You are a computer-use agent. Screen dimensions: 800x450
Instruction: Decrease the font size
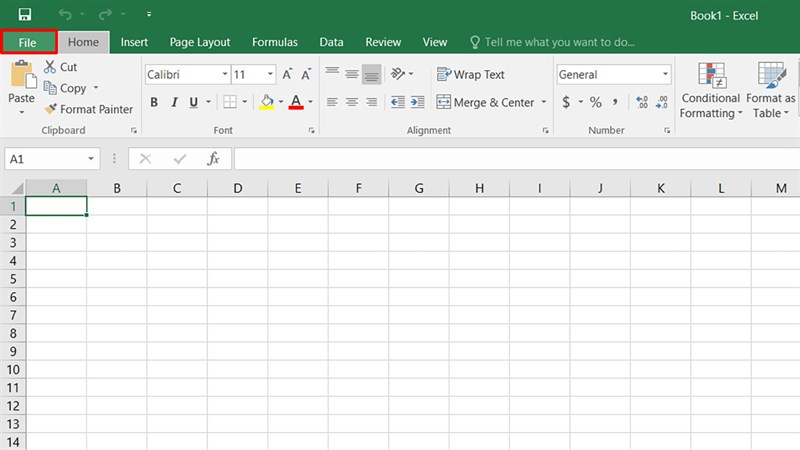(306, 74)
